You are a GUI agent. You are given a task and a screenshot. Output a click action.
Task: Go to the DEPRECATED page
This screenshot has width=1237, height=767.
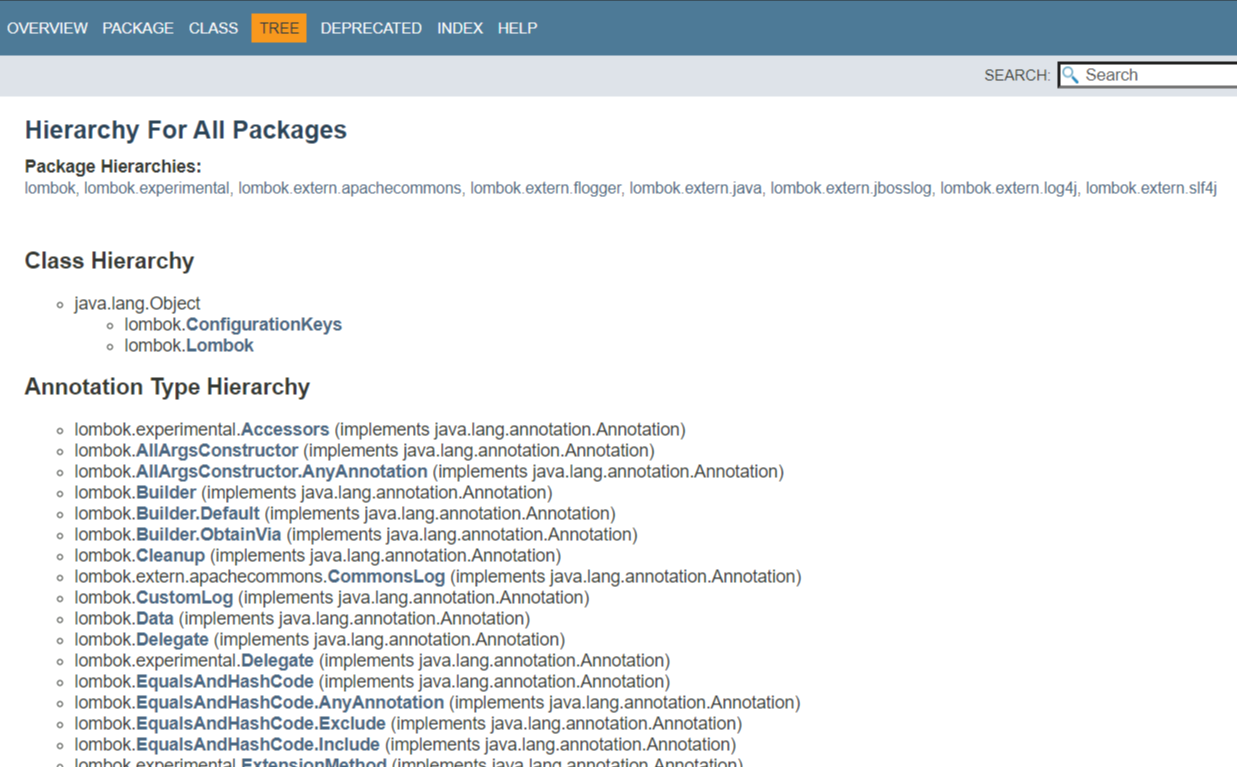click(x=371, y=28)
